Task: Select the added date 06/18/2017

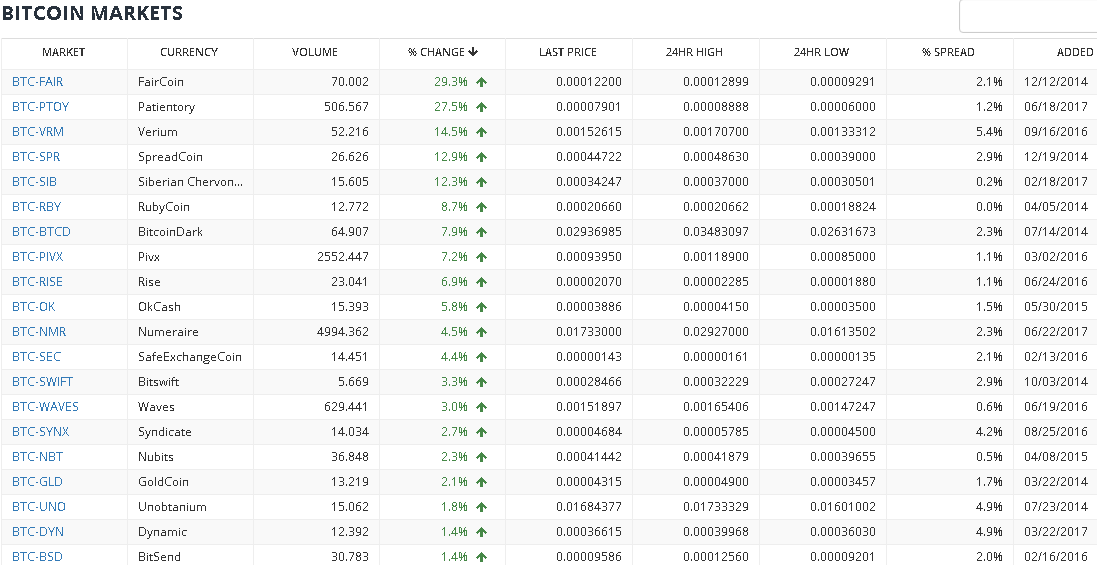Action: click(1056, 107)
